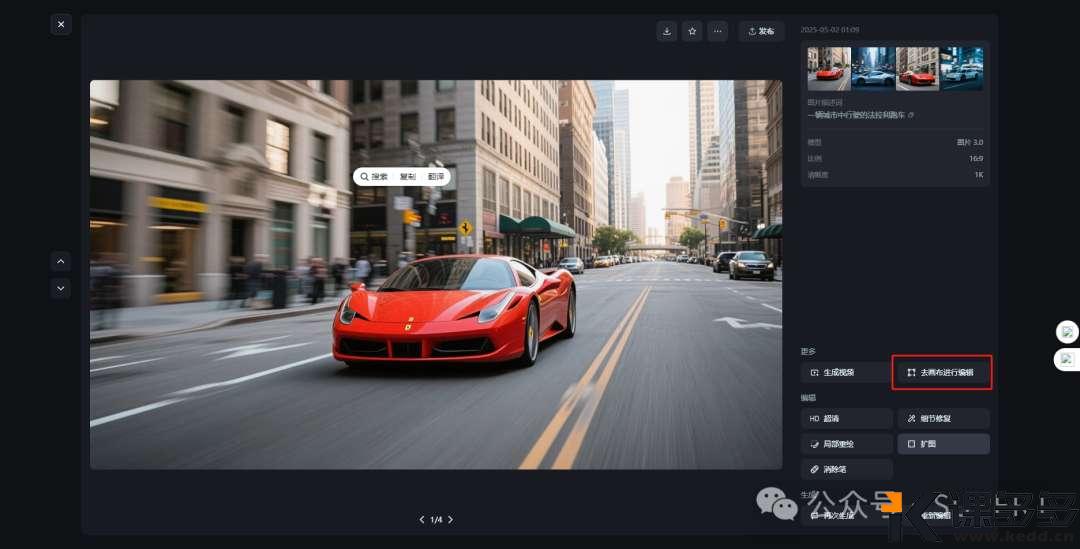Click the star favorite icon

(x=692, y=31)
